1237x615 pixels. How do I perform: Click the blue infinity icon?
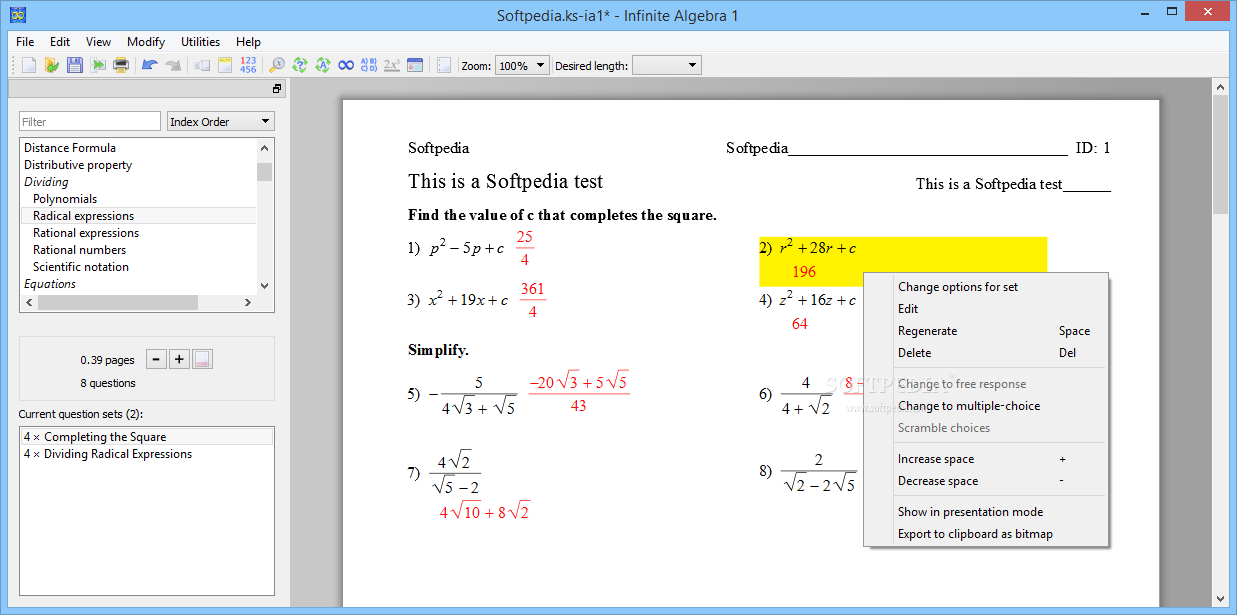tap(346, 65)
